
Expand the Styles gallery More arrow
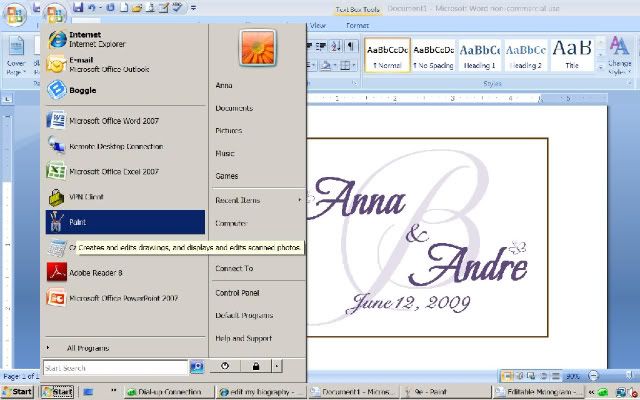pos(601,67)
